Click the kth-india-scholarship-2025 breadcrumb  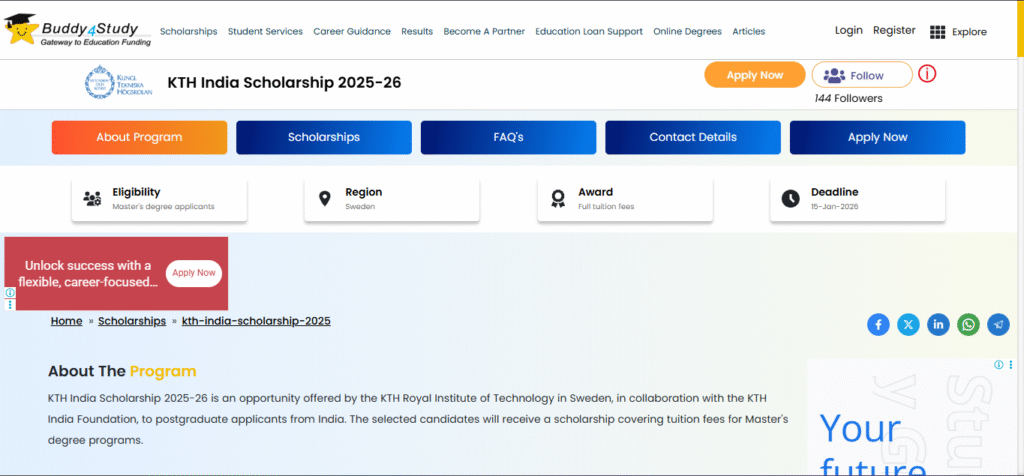[x=256, y=321]
